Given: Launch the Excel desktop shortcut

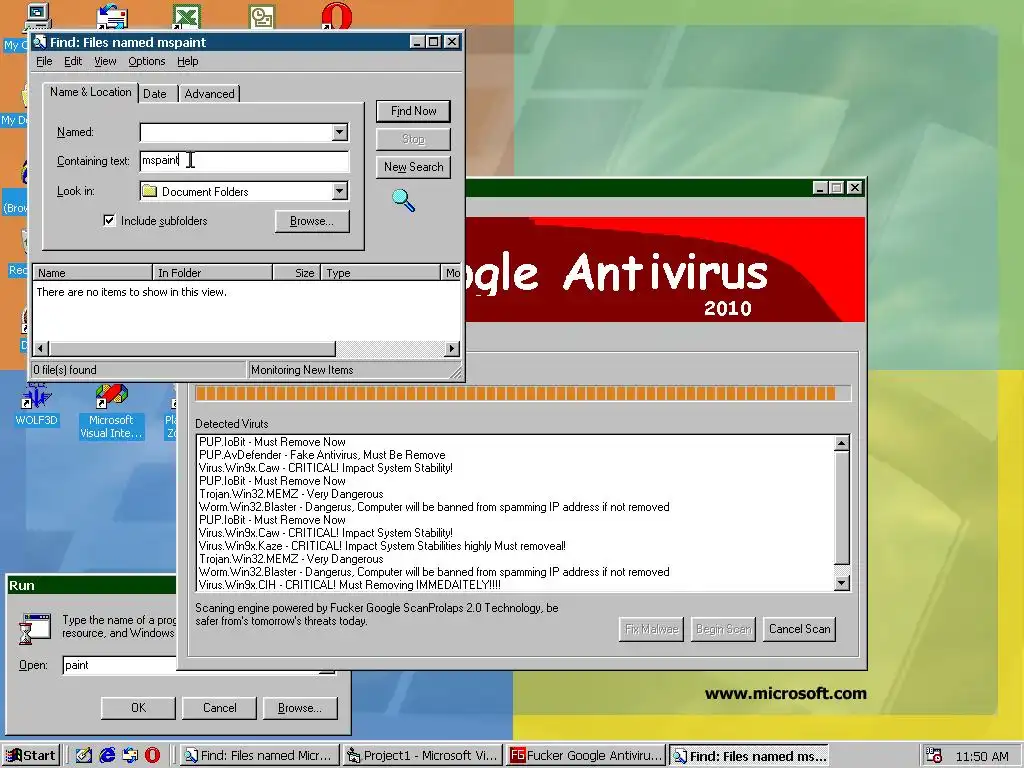Looking at the screenshot, I should point(186,16).
